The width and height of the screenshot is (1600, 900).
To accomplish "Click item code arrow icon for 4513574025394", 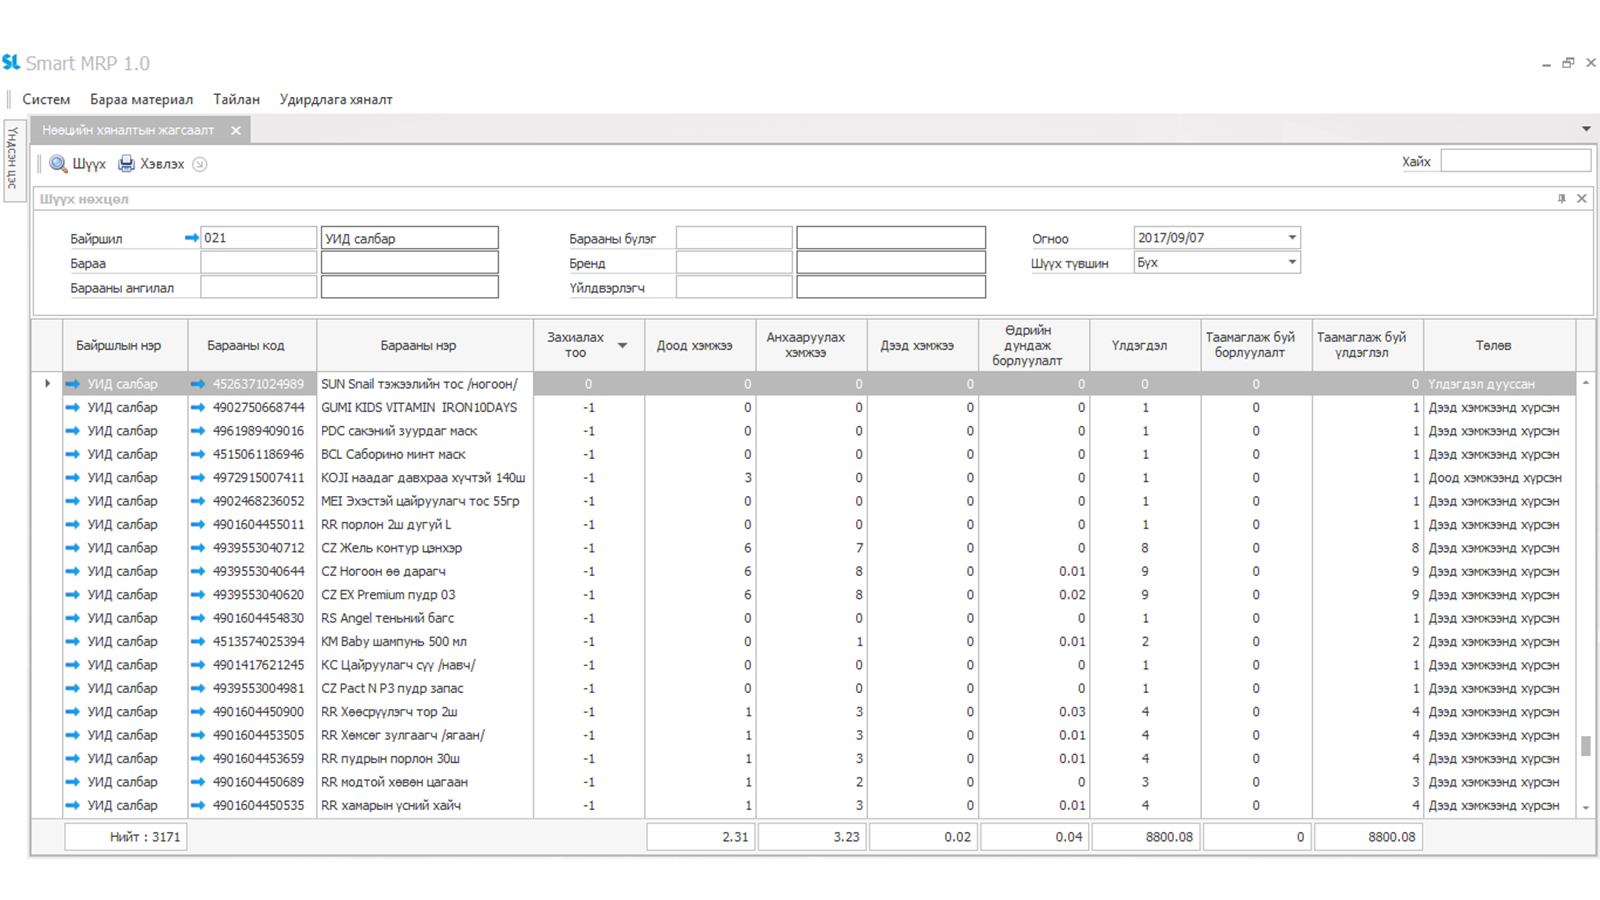I will coord(198,641).
